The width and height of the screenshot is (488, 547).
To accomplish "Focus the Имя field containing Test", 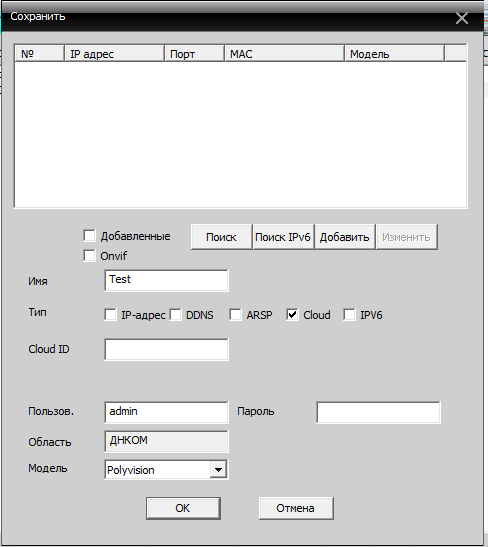I will point(166,280).
